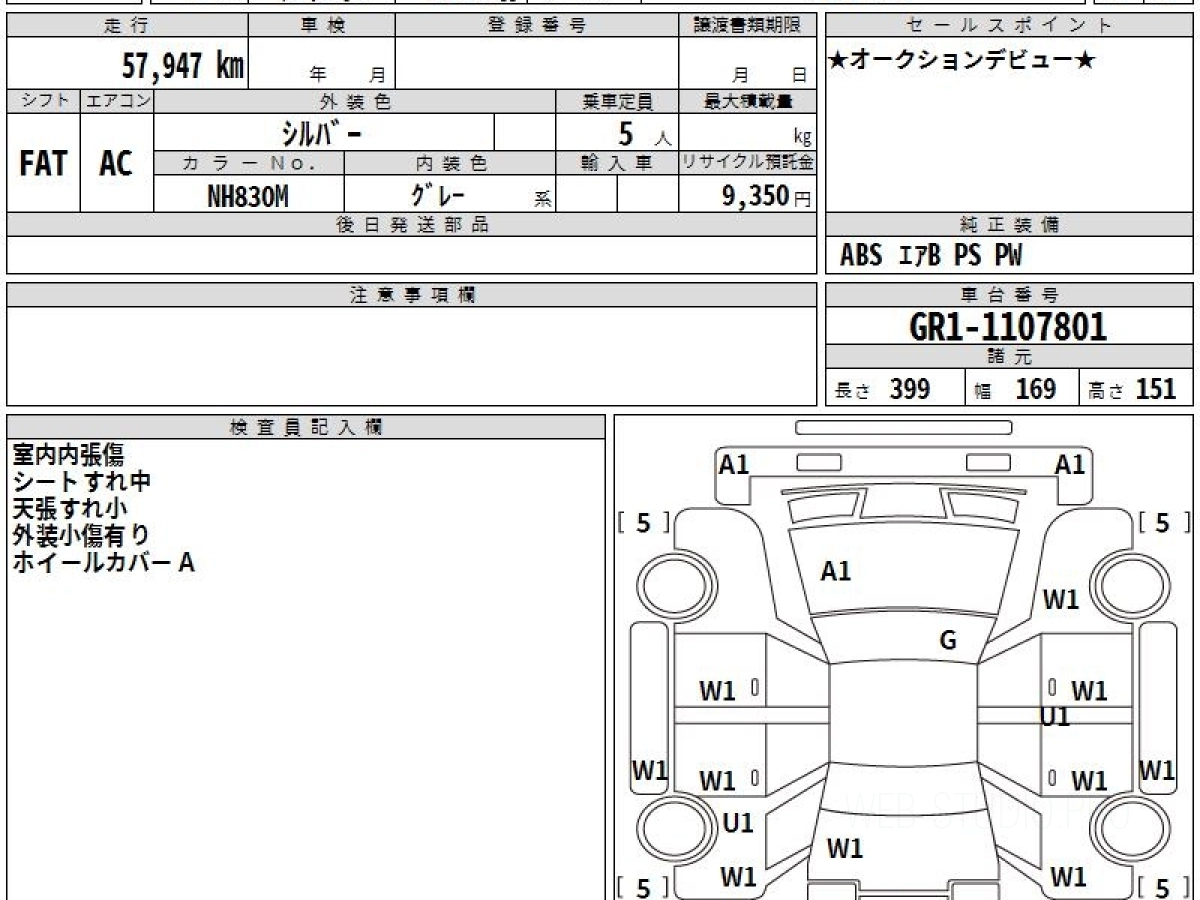
Task: Click the A1 mark on the hood
Action: tap(835, 572)
